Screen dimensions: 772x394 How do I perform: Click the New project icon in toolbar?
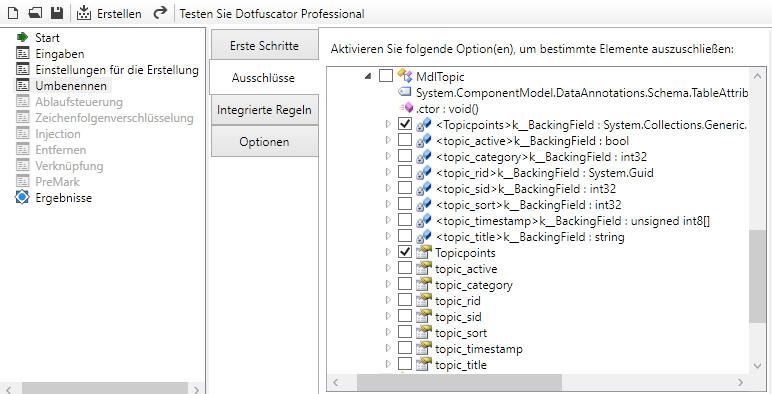point(13,13)
